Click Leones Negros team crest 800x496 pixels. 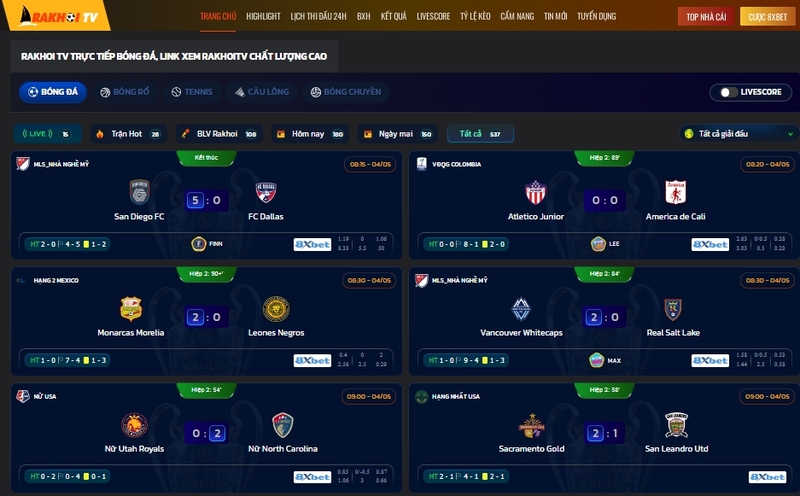[x=276, y=309]
